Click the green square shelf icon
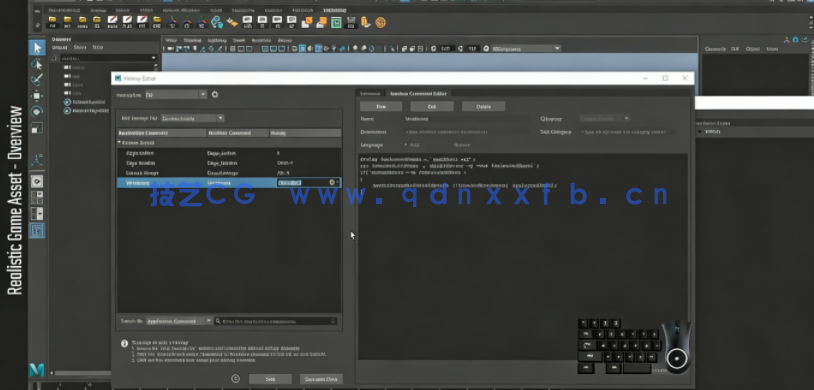The height and width of the screenshot is (390, 814). tap(336, 22)
